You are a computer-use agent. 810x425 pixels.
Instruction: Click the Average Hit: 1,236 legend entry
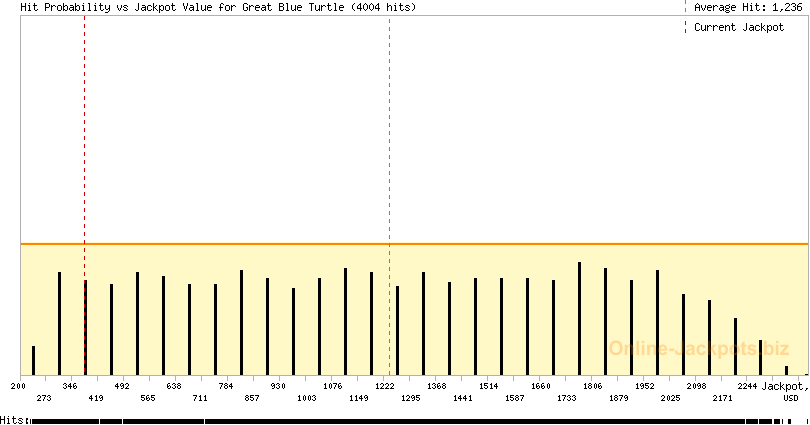[748, 7]
